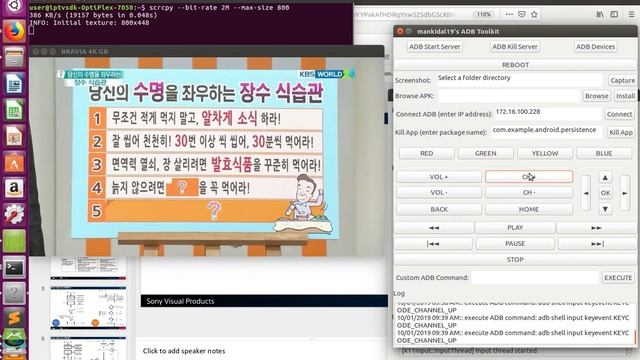Click the STOP button
Screen dimensions: 640x360
(x=515, y=260)
